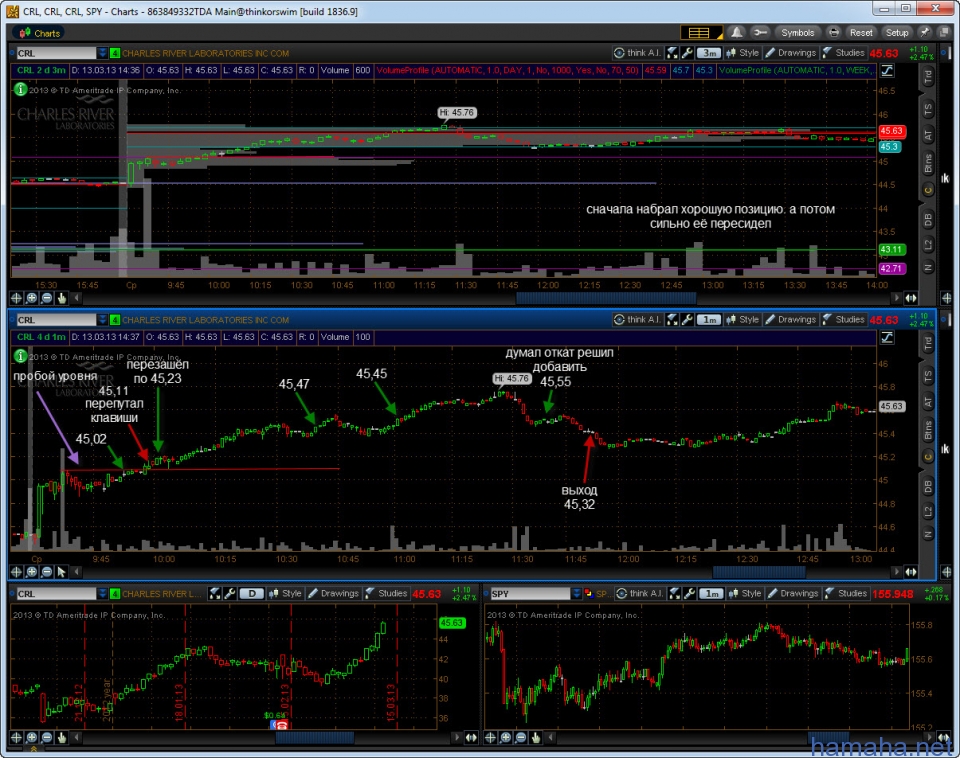960x758 pixels.
Task: Zoom out on the CRL 1m chart
Action: click(47, 572)
